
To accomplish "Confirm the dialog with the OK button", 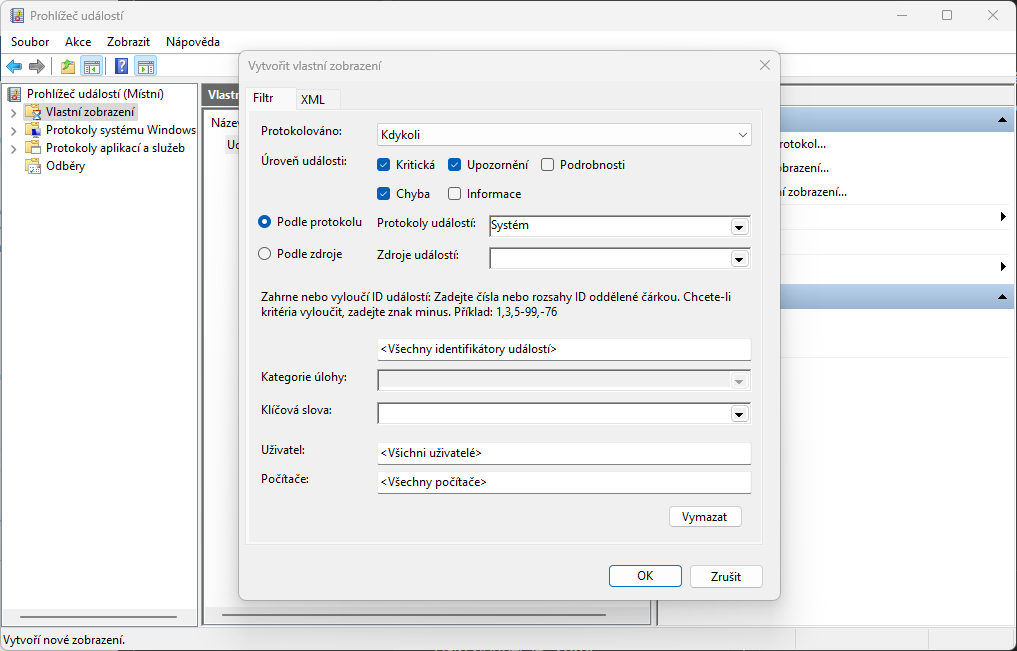I will (x=645, y=576).
